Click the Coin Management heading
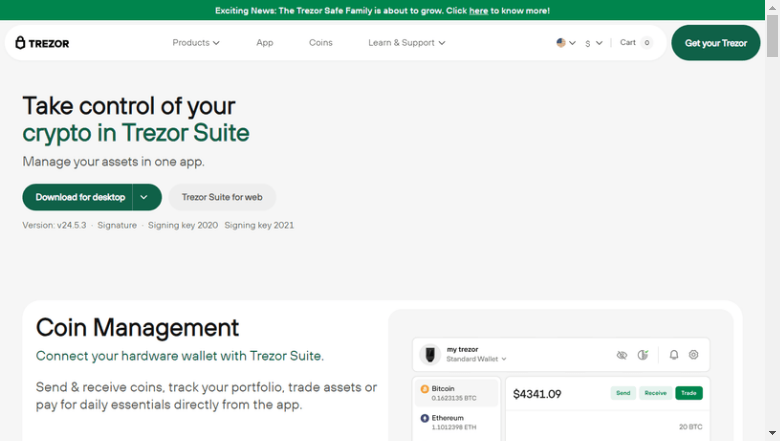 tap(137, 328)
